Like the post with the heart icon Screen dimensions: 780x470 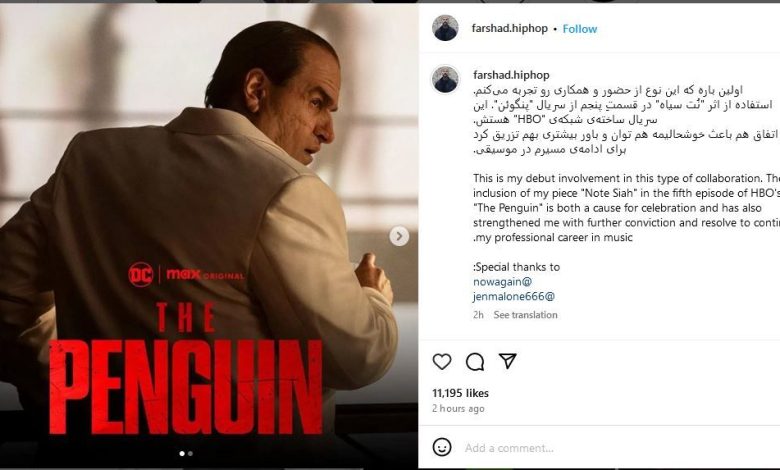tap(442, 361)
